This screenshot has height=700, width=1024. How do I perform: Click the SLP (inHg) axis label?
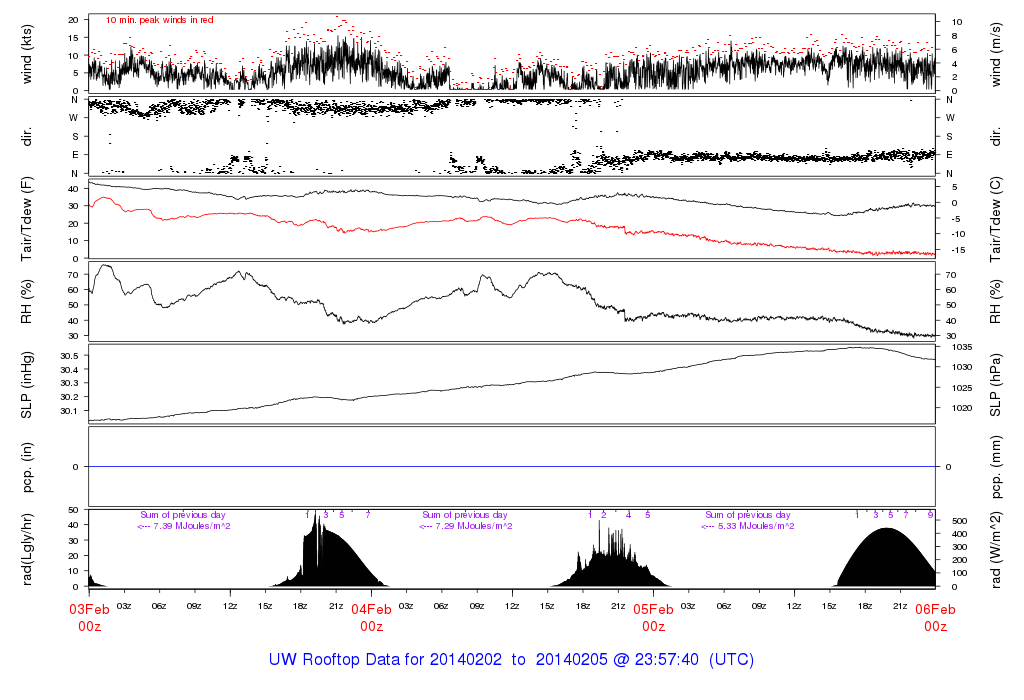pos(28,384)
